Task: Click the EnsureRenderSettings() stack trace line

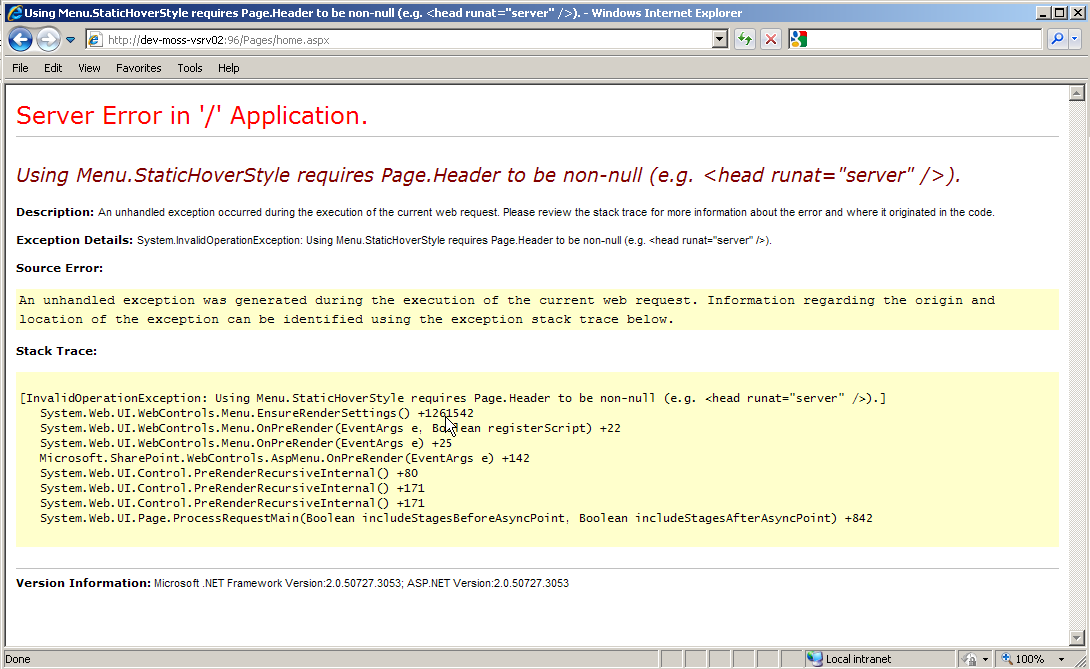Action: 257,413
